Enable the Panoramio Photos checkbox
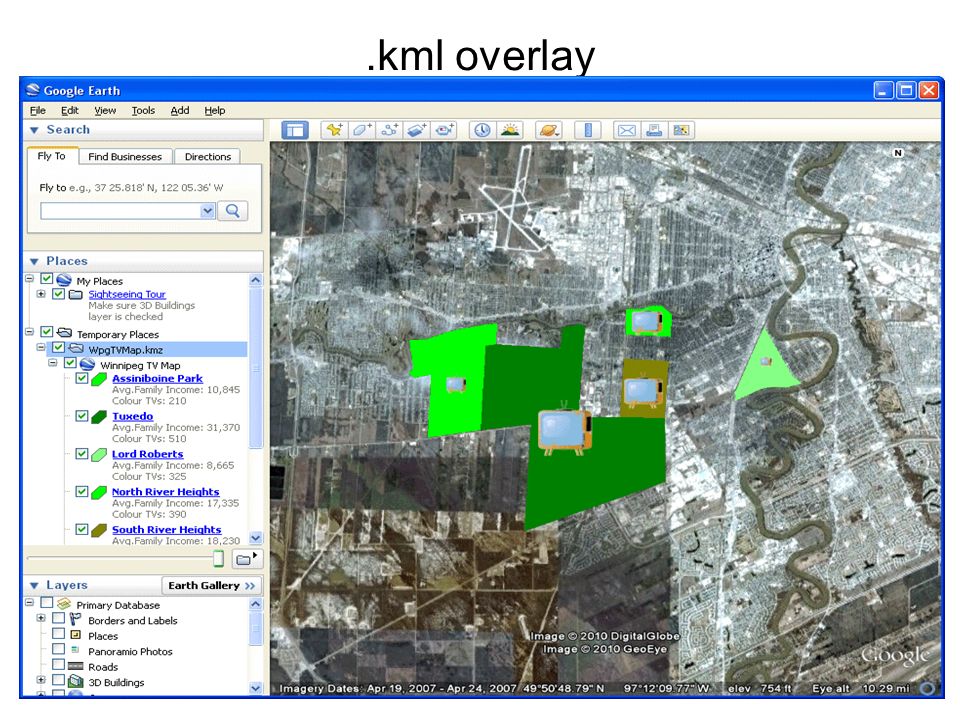Viewport: 960px width, 720px height. (x=58, y=649)
